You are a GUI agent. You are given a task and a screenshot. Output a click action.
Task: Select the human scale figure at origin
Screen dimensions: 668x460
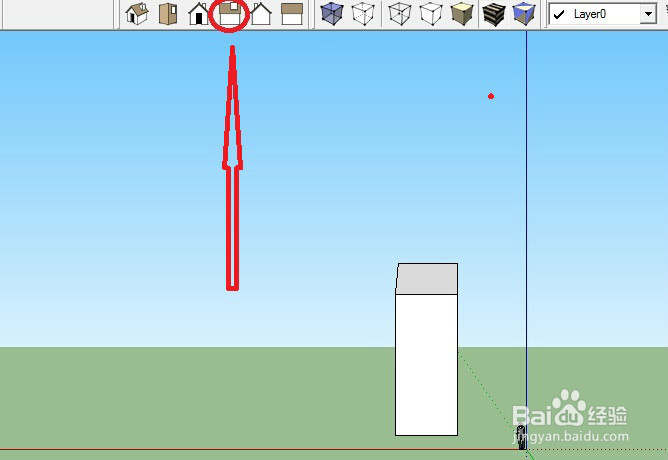[521, 437]
